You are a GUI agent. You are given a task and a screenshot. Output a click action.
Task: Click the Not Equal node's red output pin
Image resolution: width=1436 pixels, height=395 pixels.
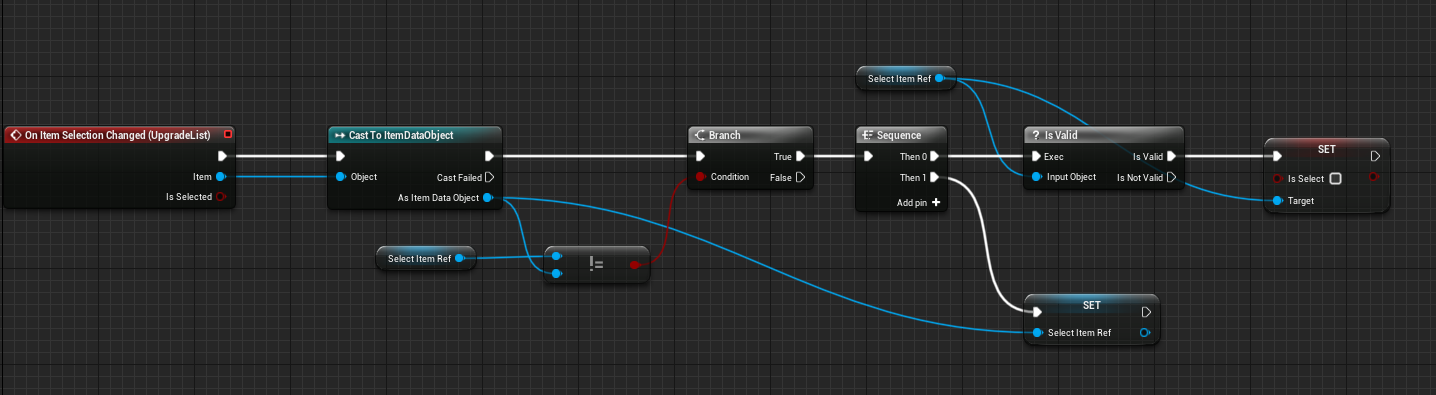pyautogui.click(x=635, y=265)
